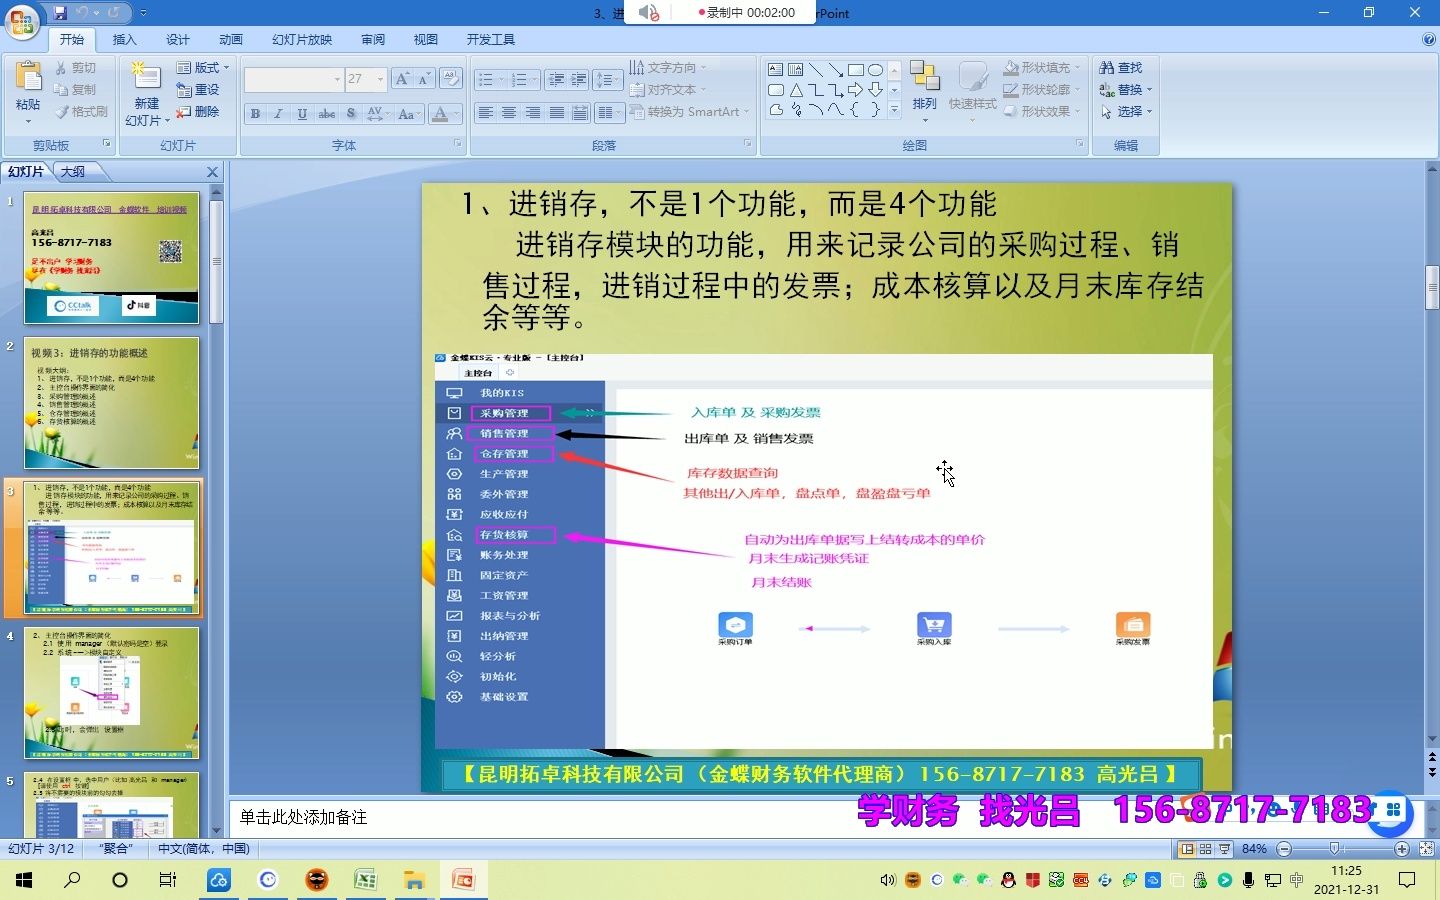Click the zoom percentage 84%
The image size is (1440, 900).
point(1254,849)
